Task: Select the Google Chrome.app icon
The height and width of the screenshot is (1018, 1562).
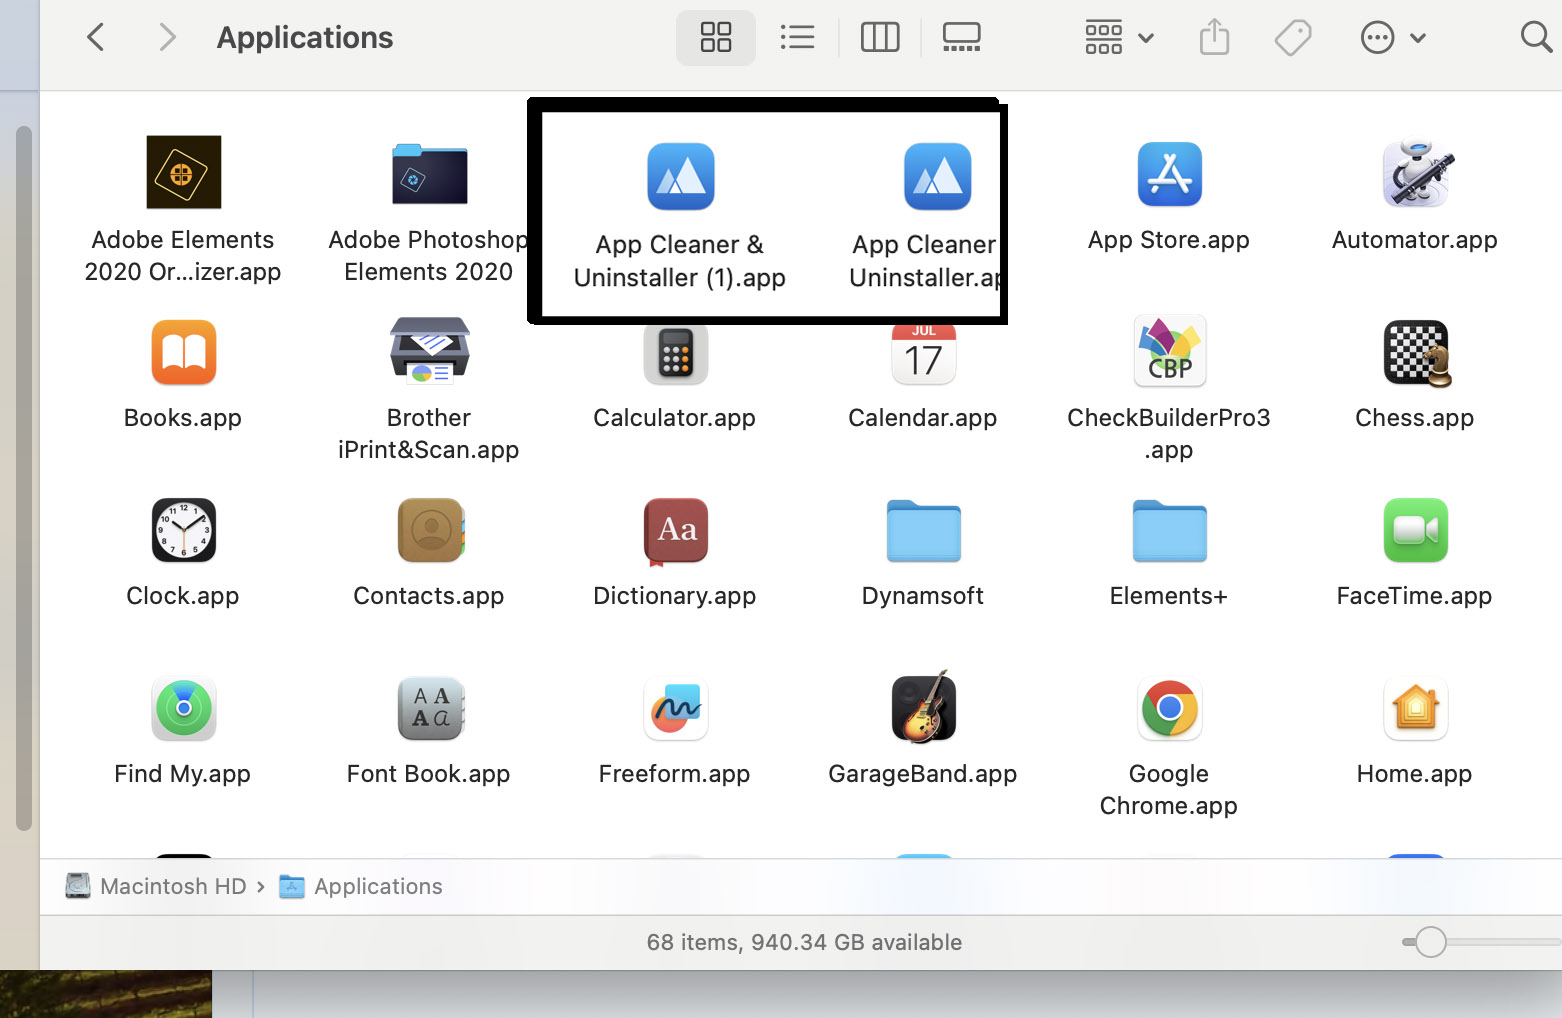Action: (1169, 708)
